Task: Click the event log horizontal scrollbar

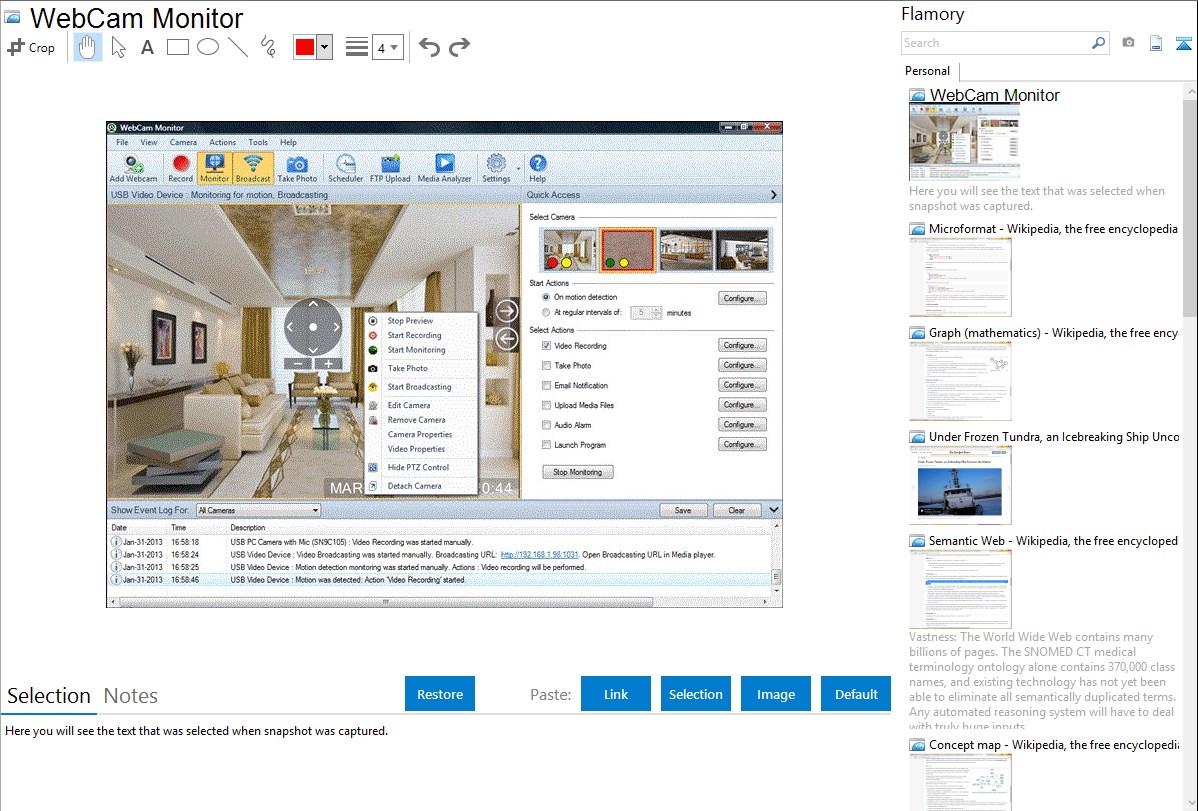Action: (x=386, y=602)
